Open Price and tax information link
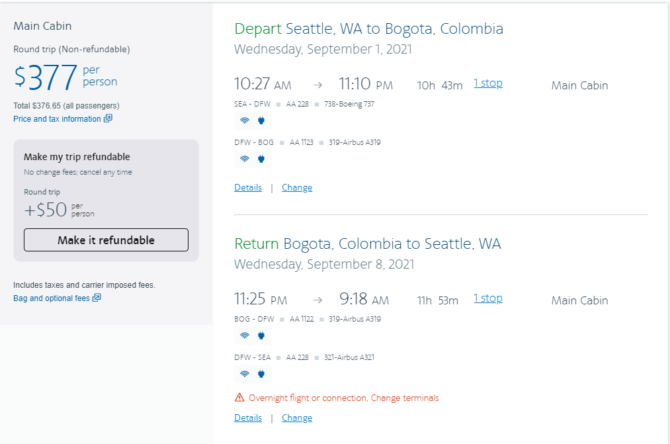This screenshot has width=670, height=444. tap(57, 119)
